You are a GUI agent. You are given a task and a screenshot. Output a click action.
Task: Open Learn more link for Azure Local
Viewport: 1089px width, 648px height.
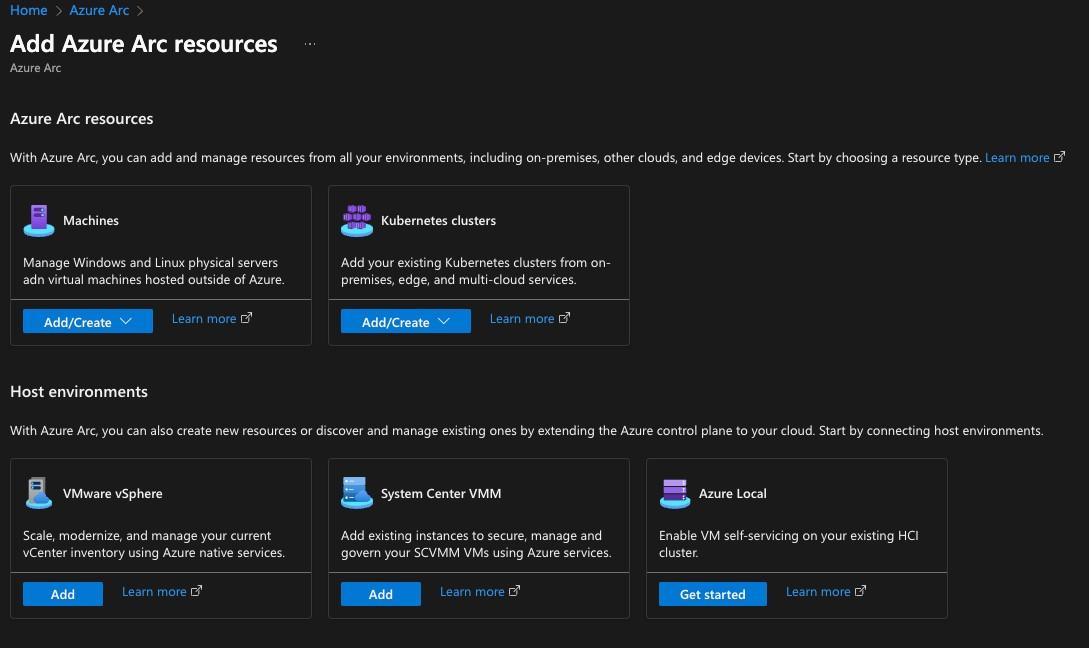[x=818, y=592]
